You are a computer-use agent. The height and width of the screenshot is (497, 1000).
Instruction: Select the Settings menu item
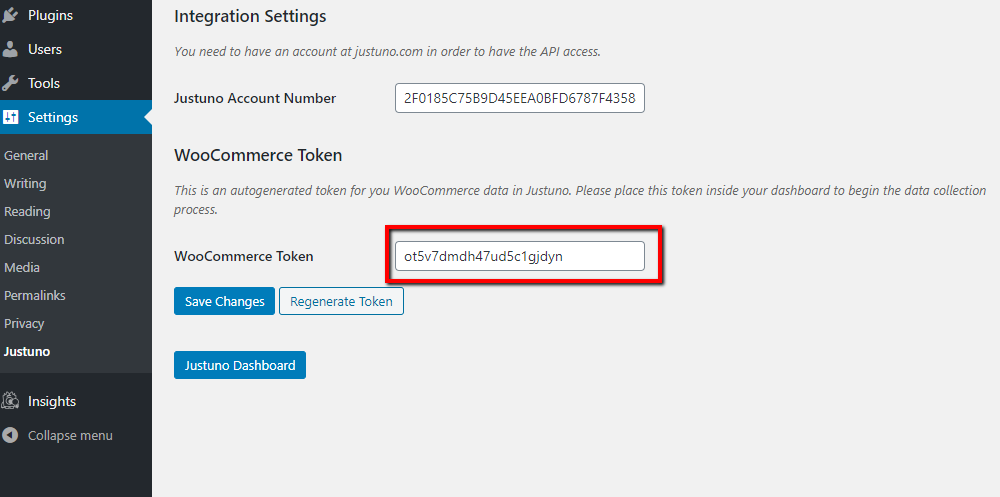coord(76,117)
